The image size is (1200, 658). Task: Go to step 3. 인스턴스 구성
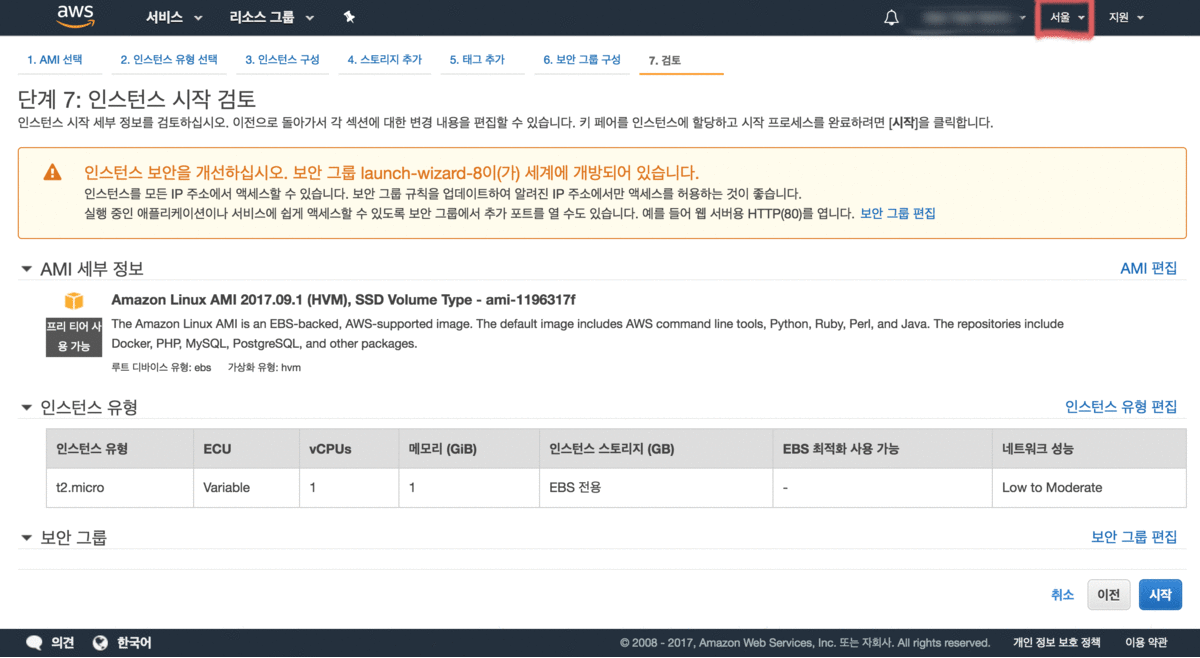pos(283,60)
